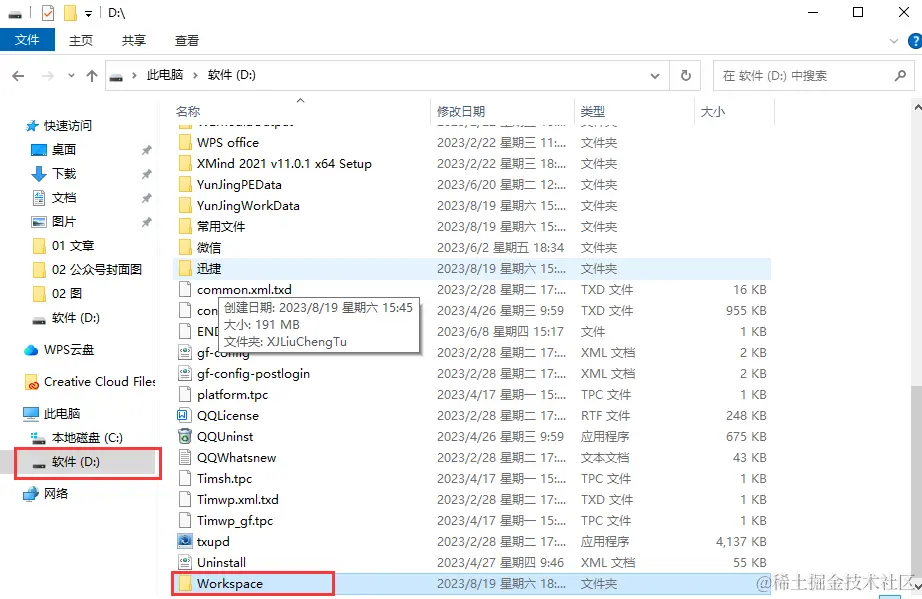Select the Timwp_gf.tpc file icon

(185, 521)
